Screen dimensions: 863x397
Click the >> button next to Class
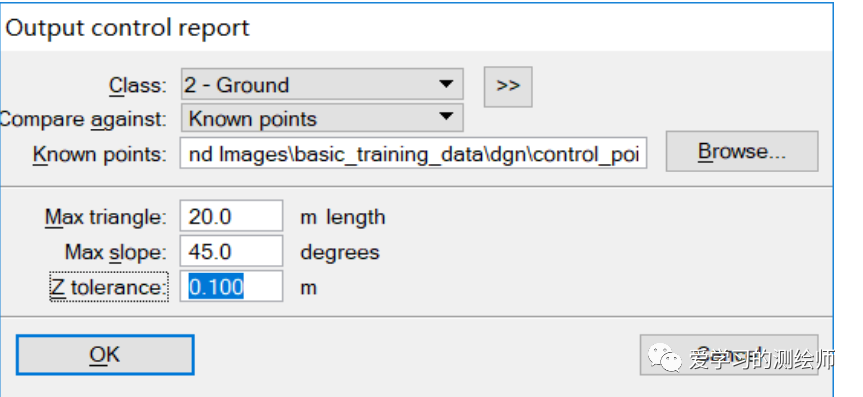[x=508, y=86]
